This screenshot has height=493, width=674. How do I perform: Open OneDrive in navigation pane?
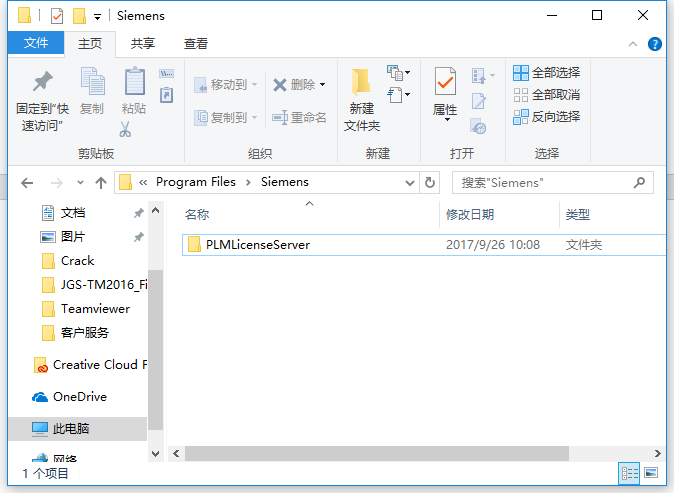click(x=70, y=397)
